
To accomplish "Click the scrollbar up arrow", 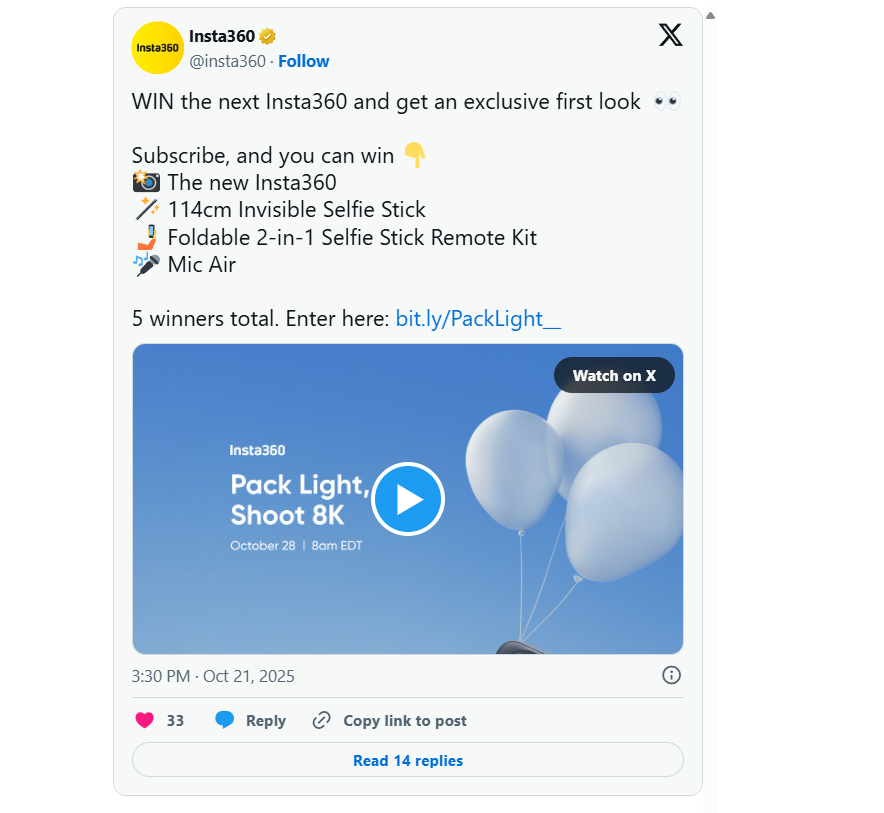I will click(711, 16).
